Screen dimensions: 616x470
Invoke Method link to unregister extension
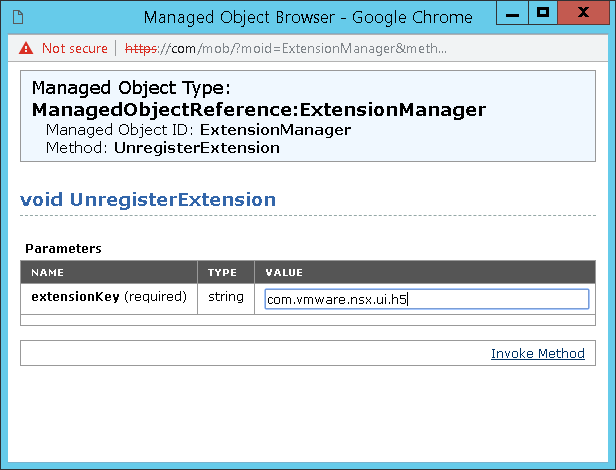537,353
